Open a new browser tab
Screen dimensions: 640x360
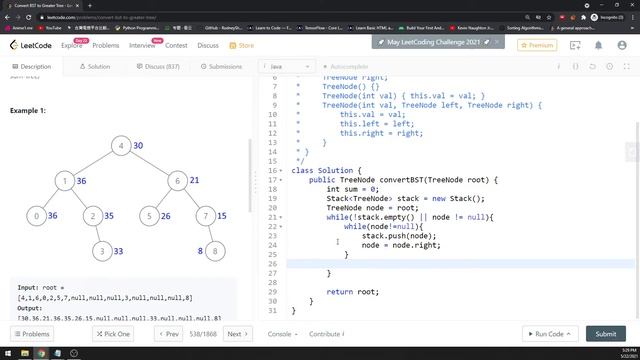(90, 6)
